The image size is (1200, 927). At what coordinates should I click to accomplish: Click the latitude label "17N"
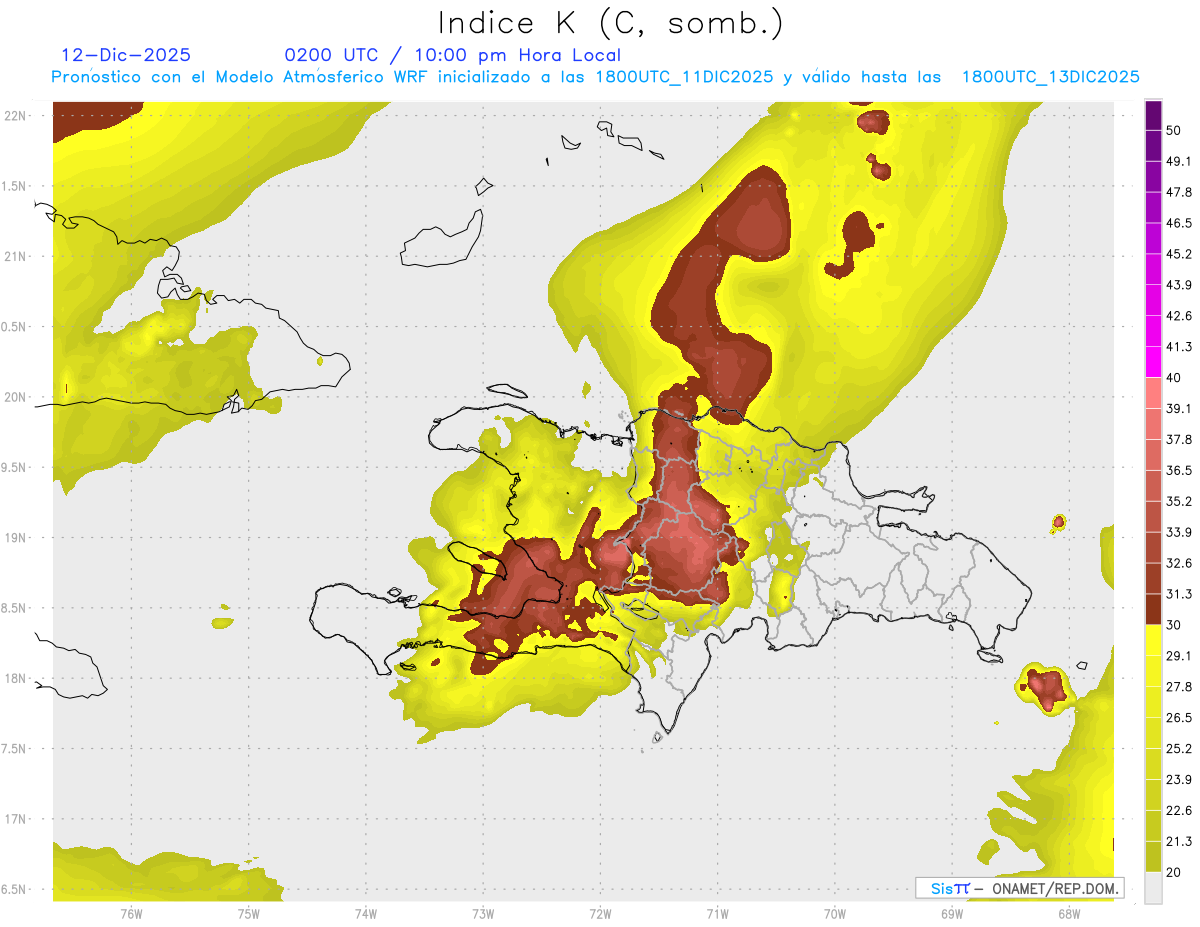[x=16, y=819]
